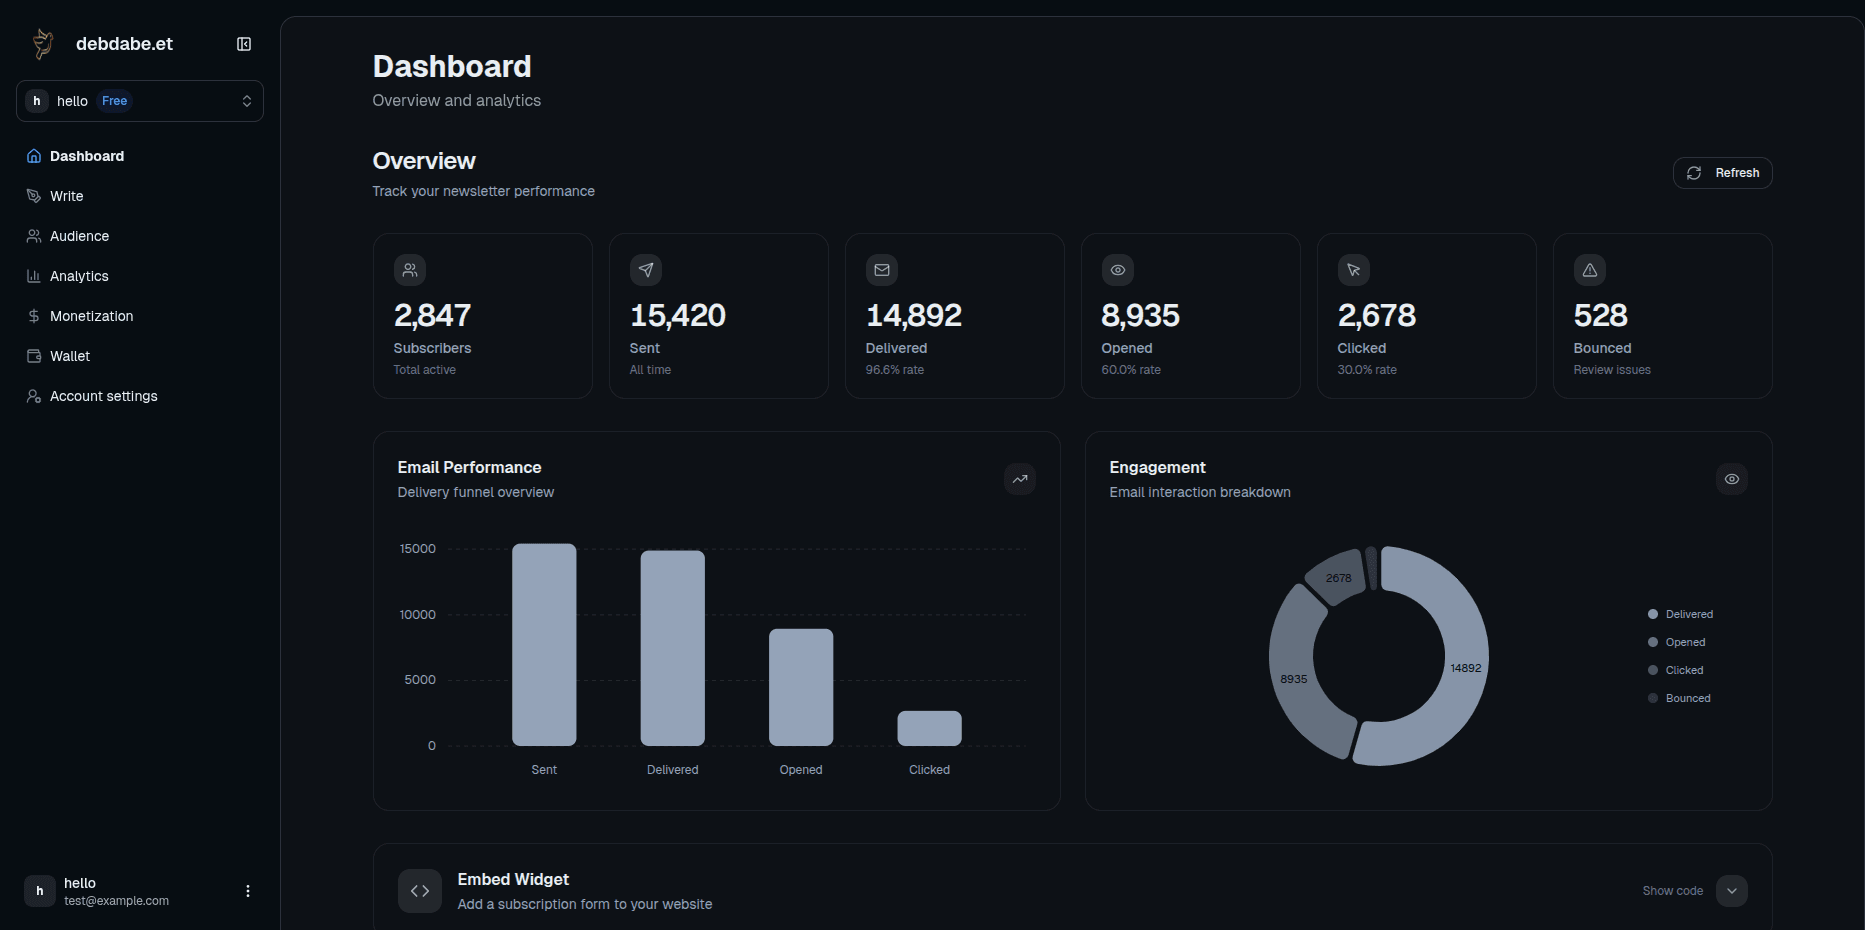Collapse the sidebar using the panel icon
Viewport: 1865px width, 930px height.
point(244,44)
